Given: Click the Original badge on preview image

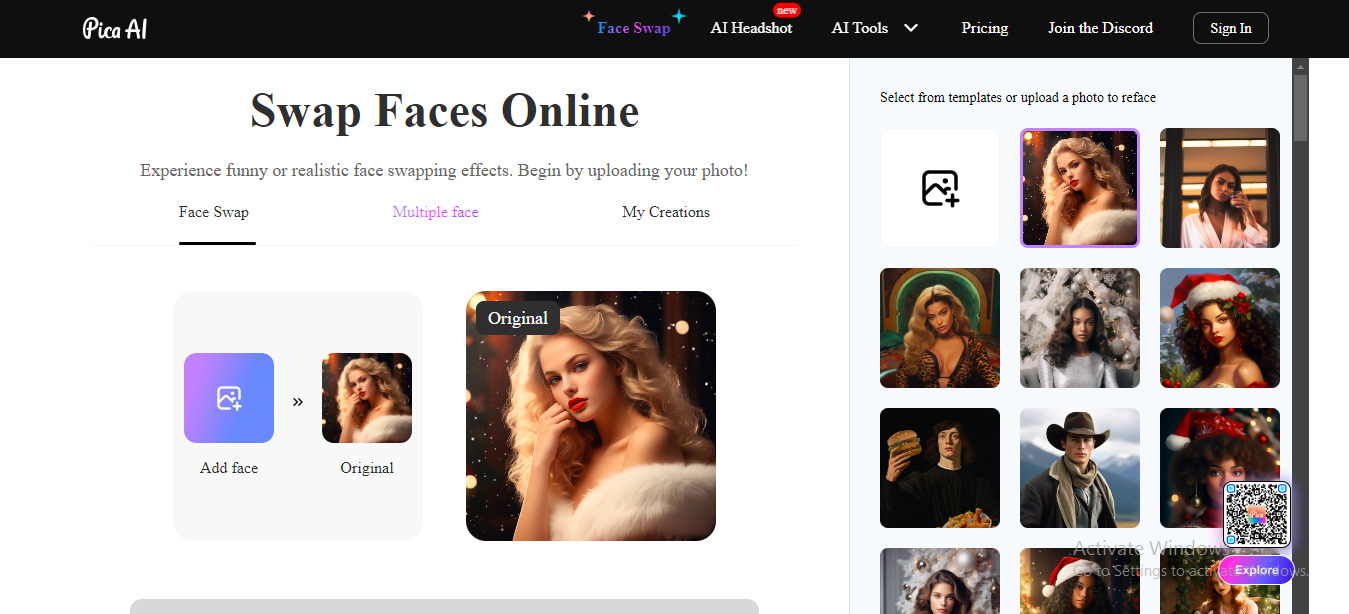Looking at the screenshot, I should coord(518,318).
